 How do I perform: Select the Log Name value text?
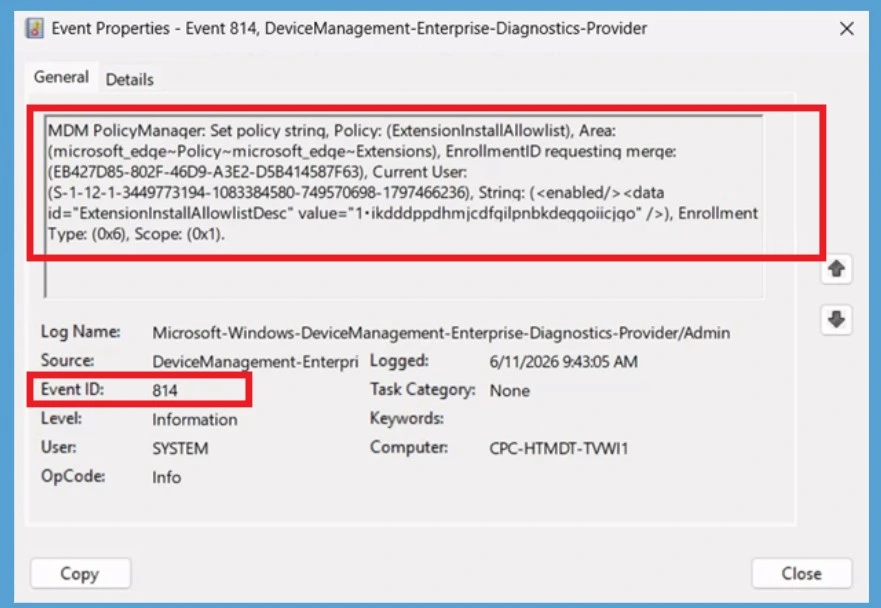[441, 333]
